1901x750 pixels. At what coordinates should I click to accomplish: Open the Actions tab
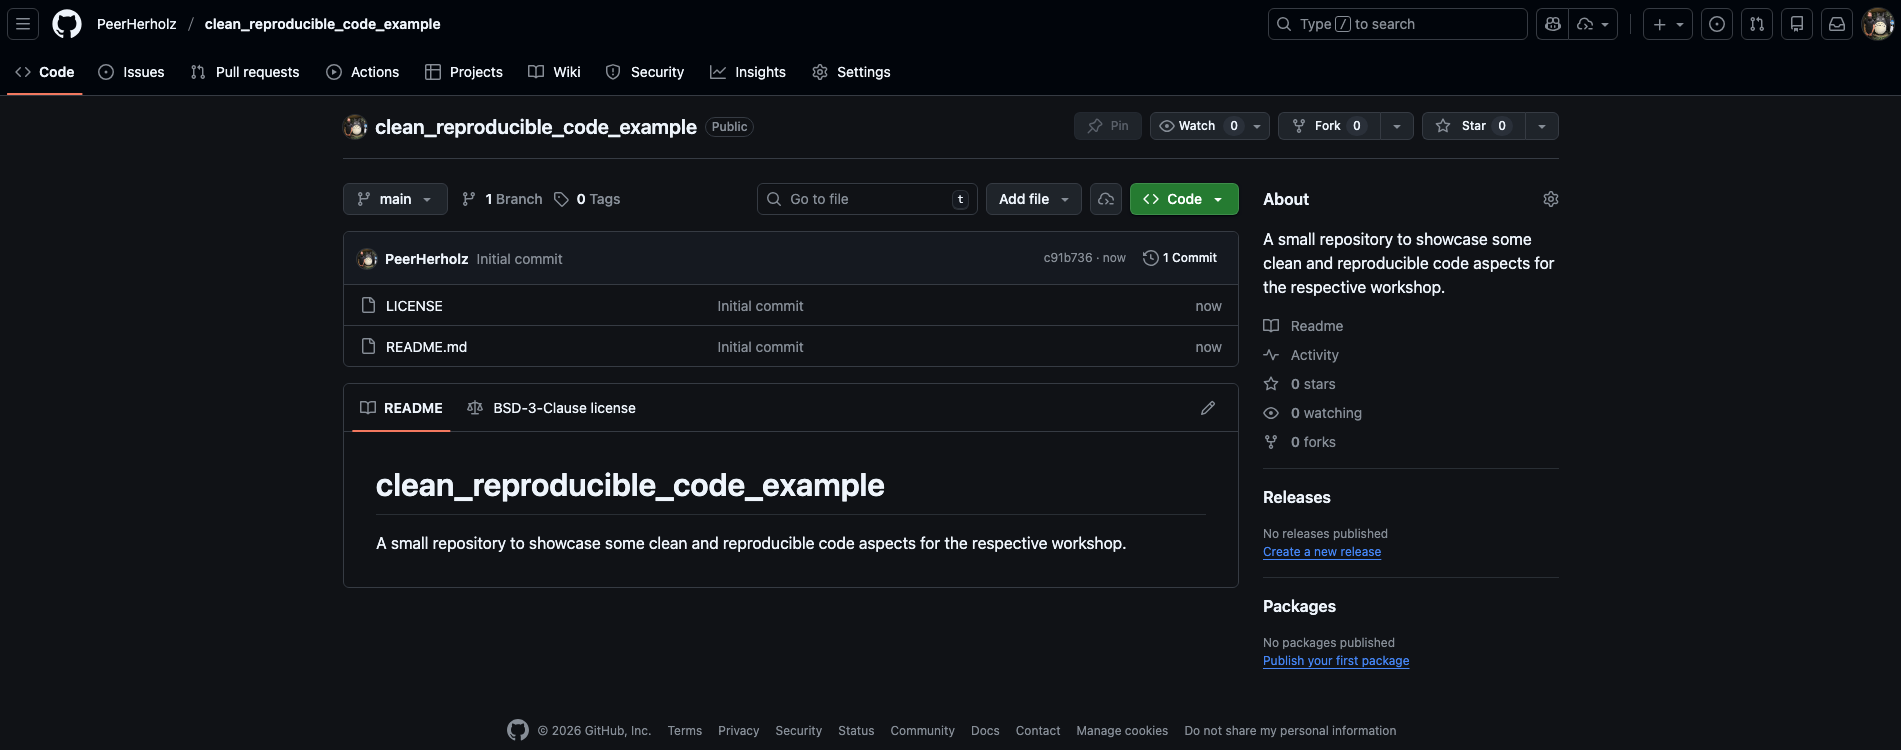(x=363, y=72)
